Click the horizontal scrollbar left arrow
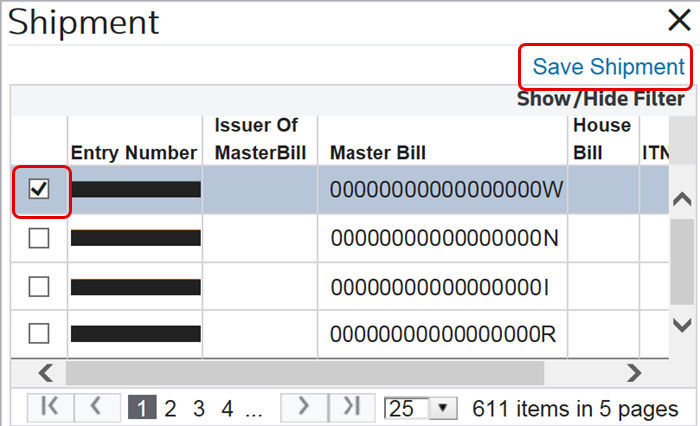Viewport: 700px width, 426px height. [x=46, y=372]
